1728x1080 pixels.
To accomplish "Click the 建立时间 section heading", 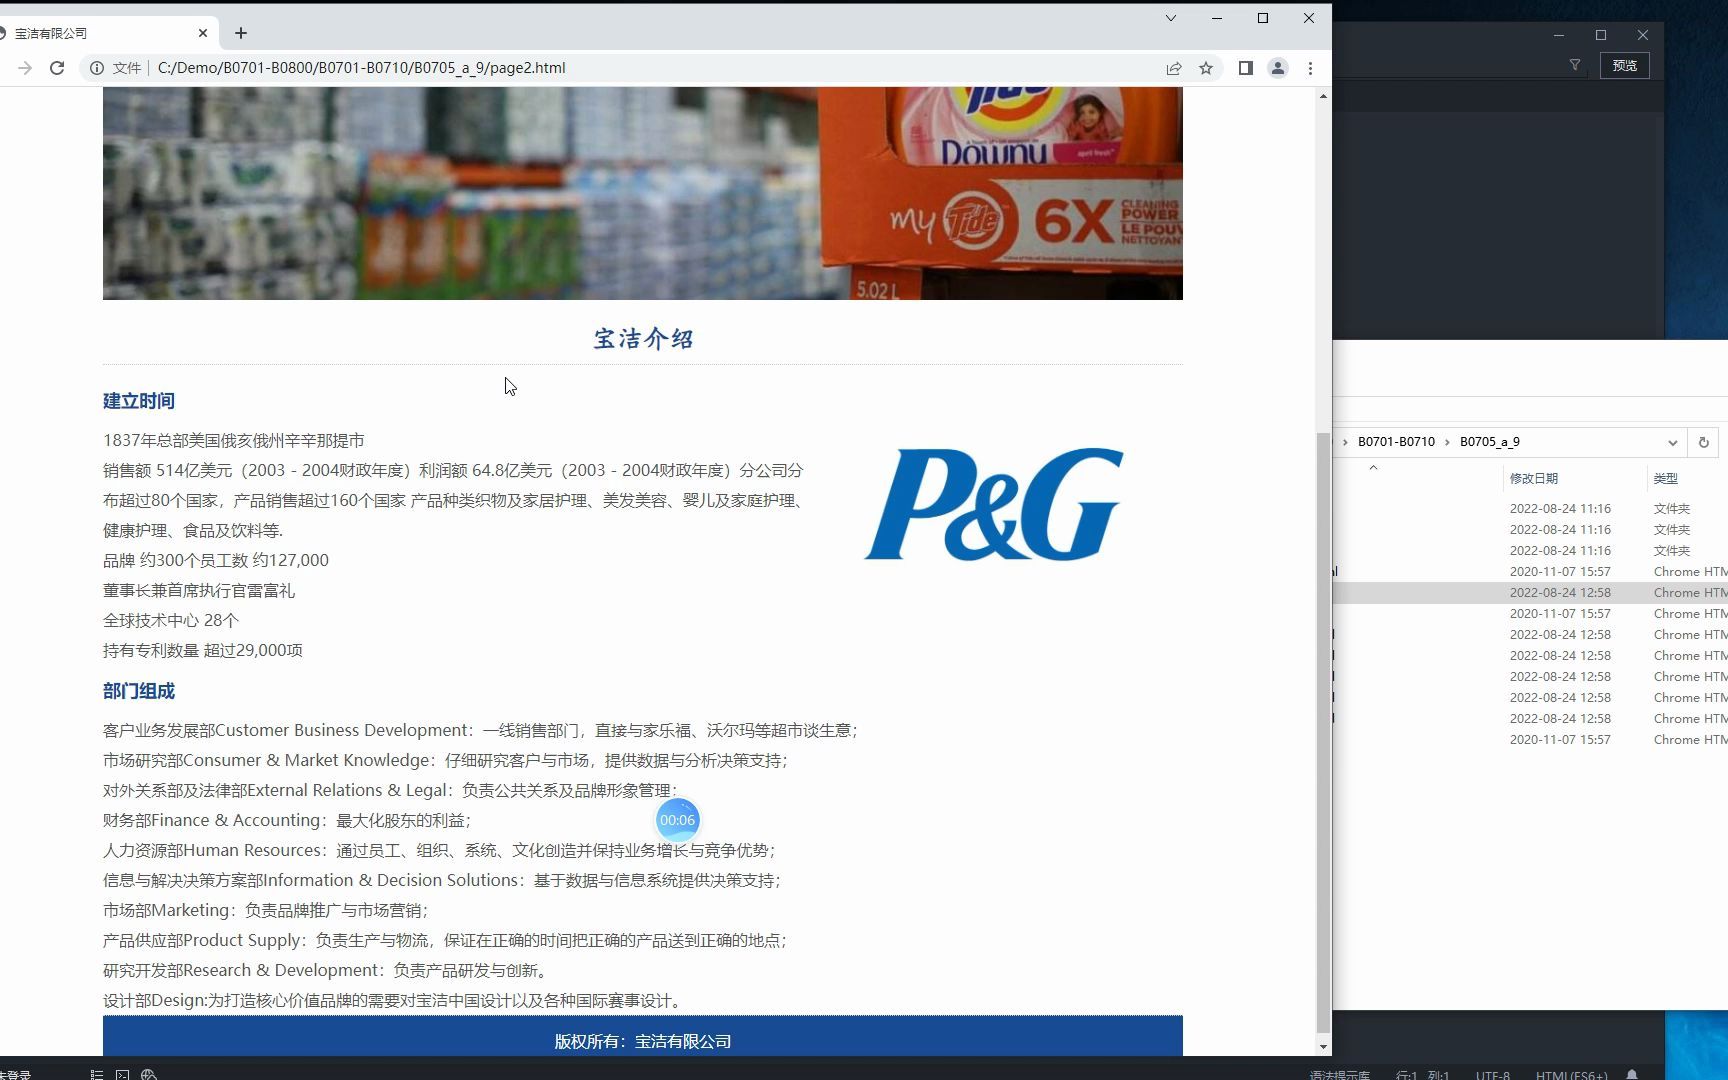I will pos(139,401).
